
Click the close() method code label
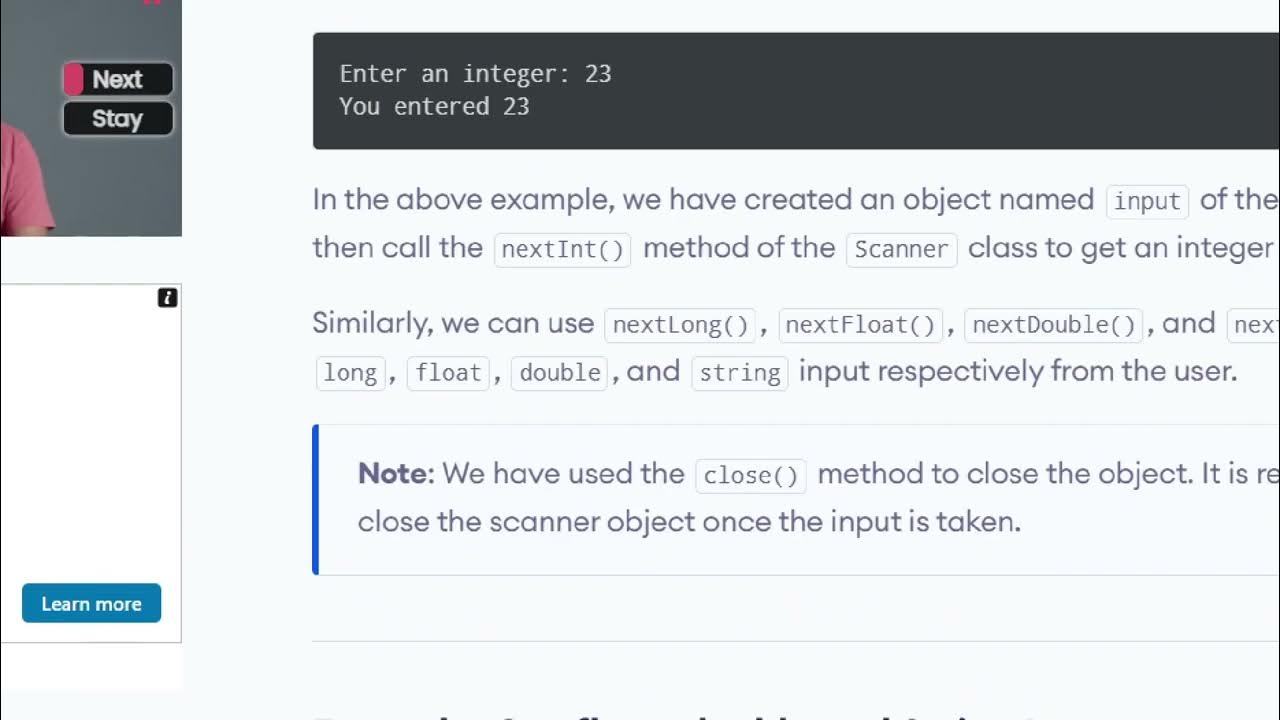tap(750, 475)
